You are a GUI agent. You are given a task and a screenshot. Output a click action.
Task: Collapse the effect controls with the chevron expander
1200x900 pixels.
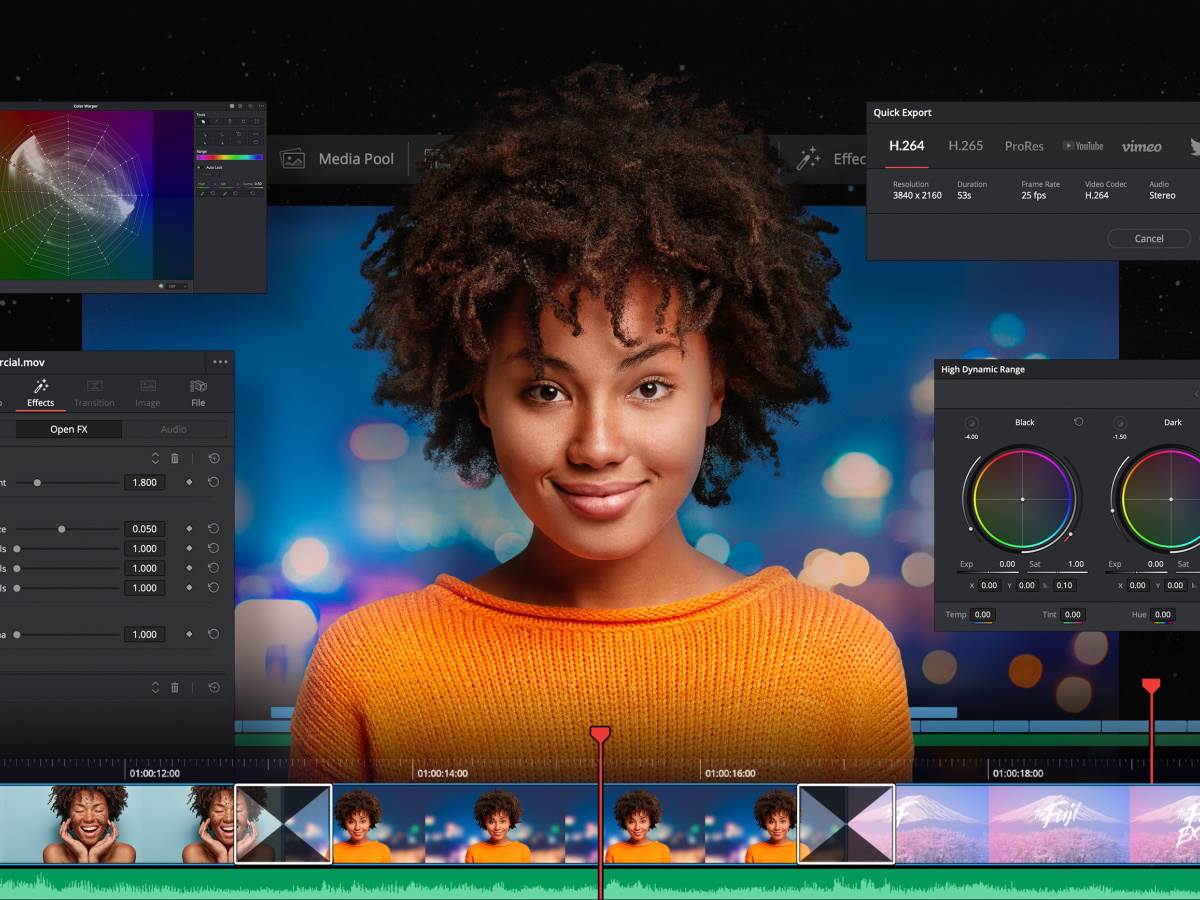(156, 459)
